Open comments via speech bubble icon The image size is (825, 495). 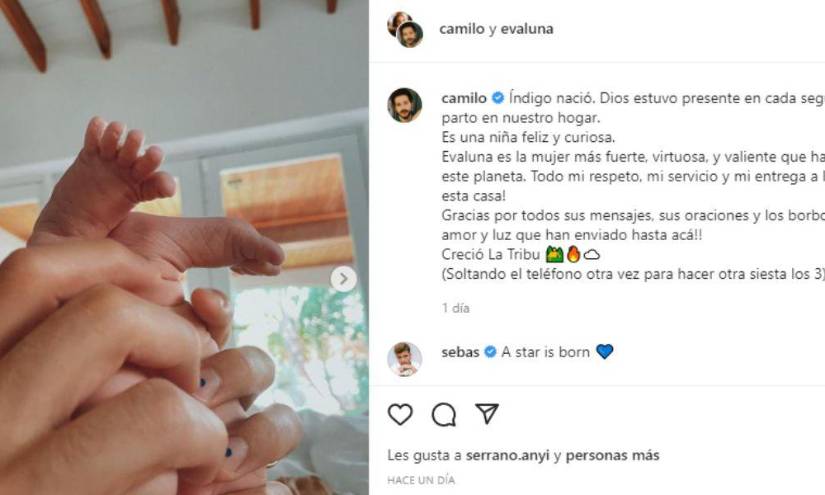pos(444,415)
